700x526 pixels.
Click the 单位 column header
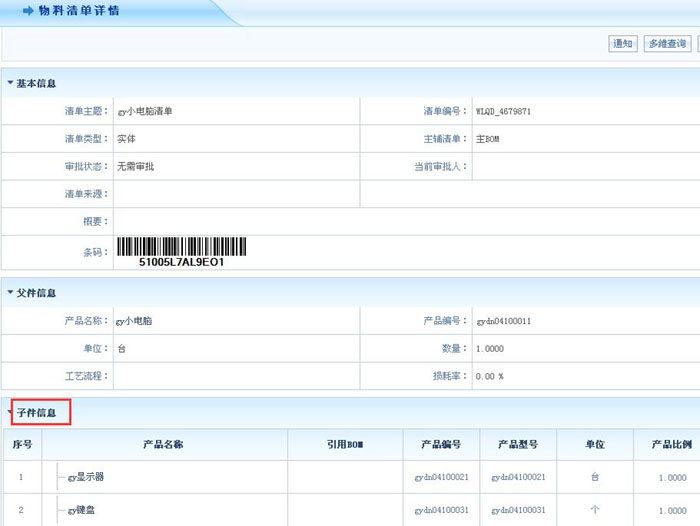coord(595,444)
